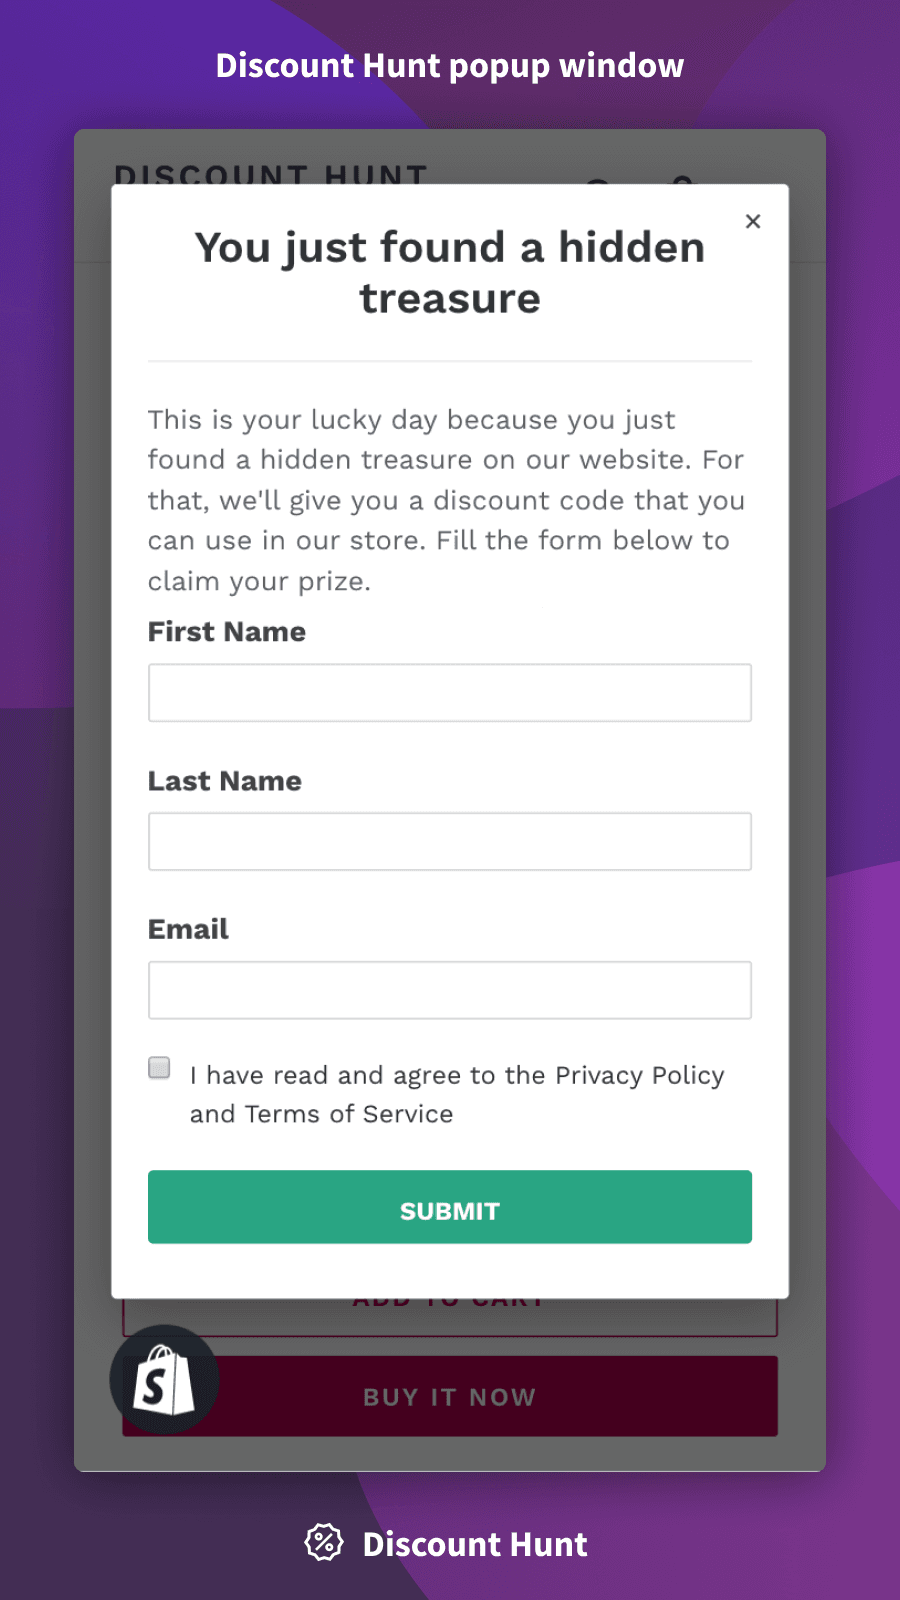
Task: Click the dimmed area beside the popup
Action: (92, 800)
